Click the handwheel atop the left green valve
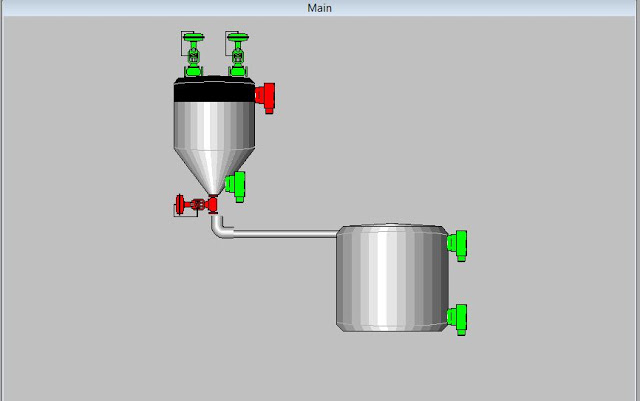 click(193, 38)
